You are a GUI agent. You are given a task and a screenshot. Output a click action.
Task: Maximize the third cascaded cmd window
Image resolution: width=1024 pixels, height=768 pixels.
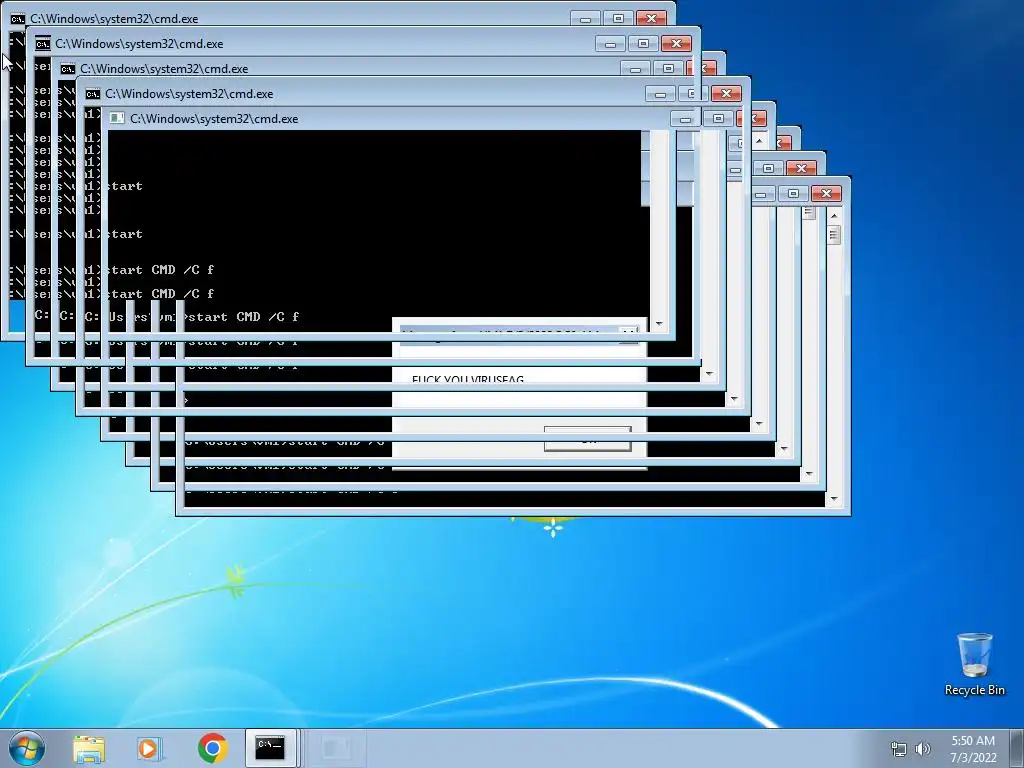point(667,69)
